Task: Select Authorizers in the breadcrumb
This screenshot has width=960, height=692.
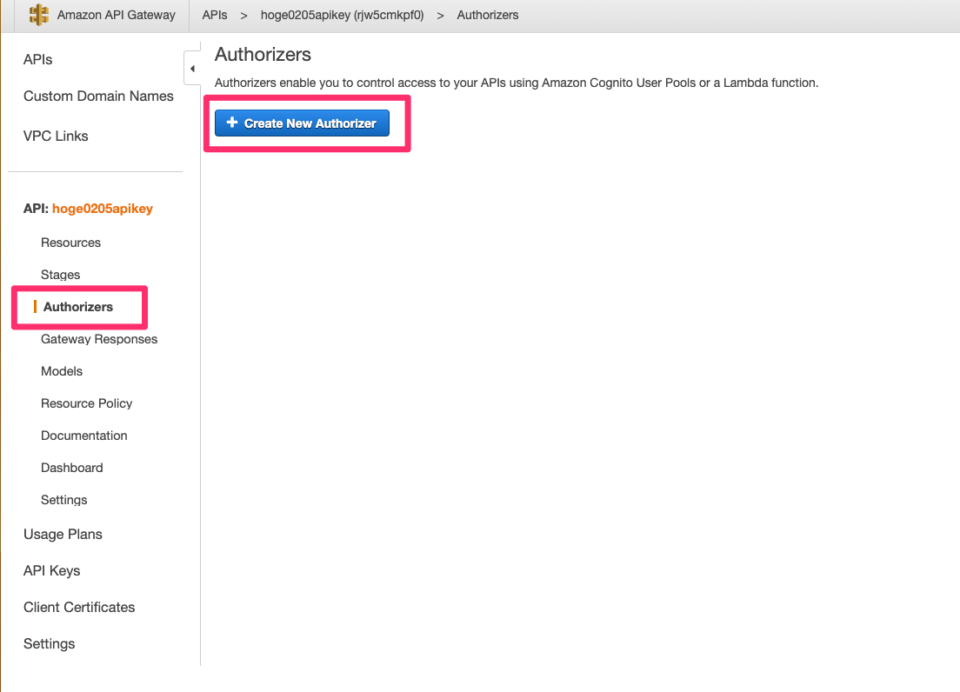Action: pos(487,15)
